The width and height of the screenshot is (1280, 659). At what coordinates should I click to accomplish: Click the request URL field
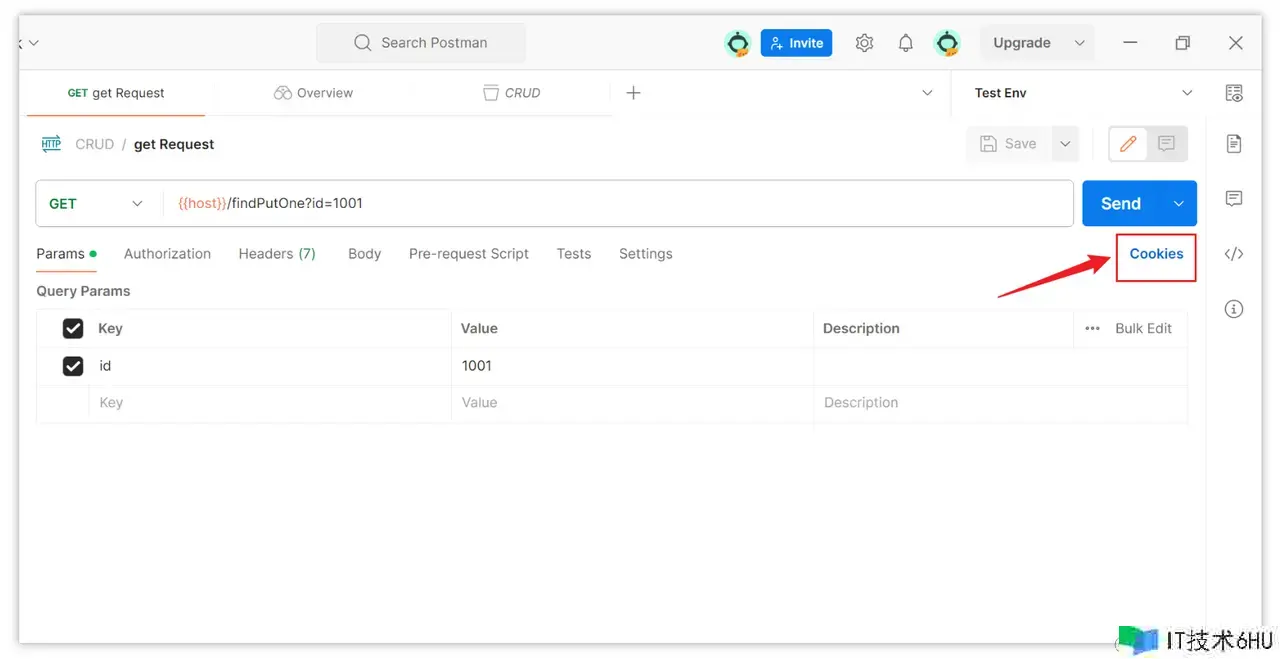click(x=618, y=204)
